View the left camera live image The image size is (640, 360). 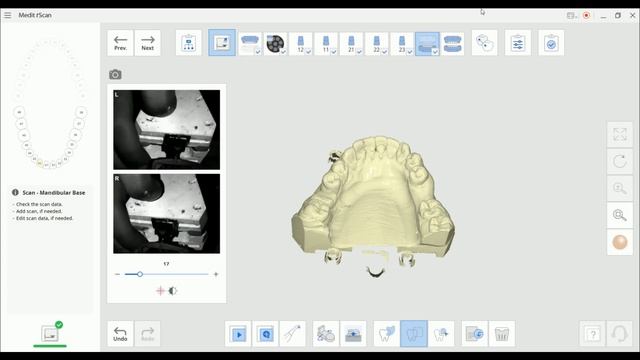coord(167,130)
